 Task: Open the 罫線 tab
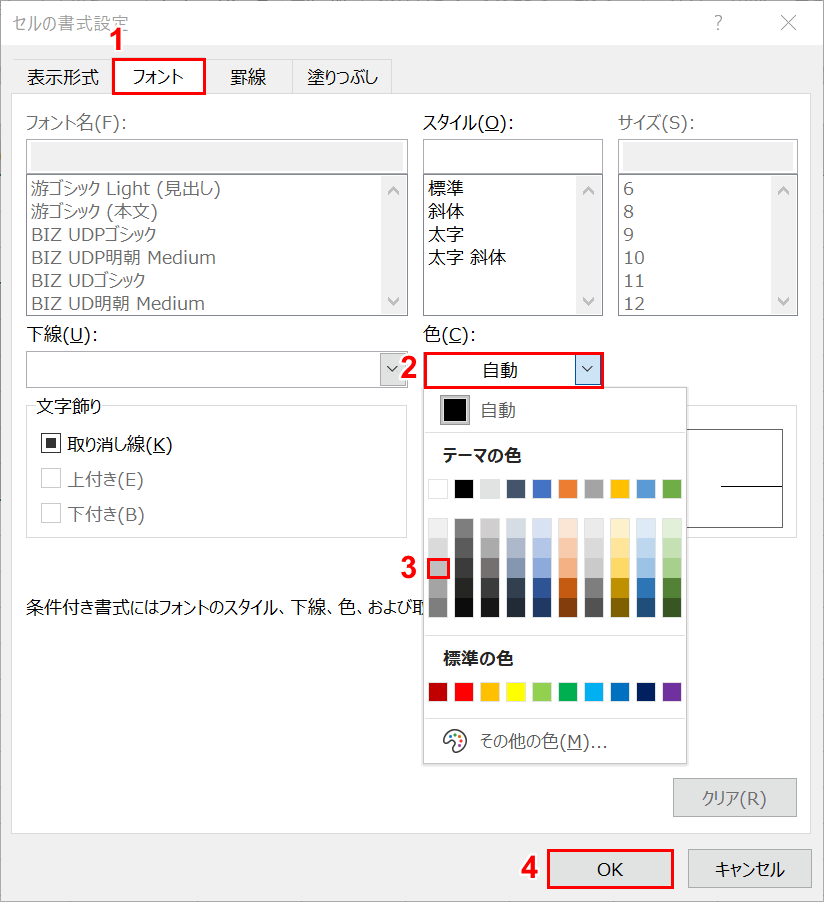pyautogui.click(x=248, y=77)
